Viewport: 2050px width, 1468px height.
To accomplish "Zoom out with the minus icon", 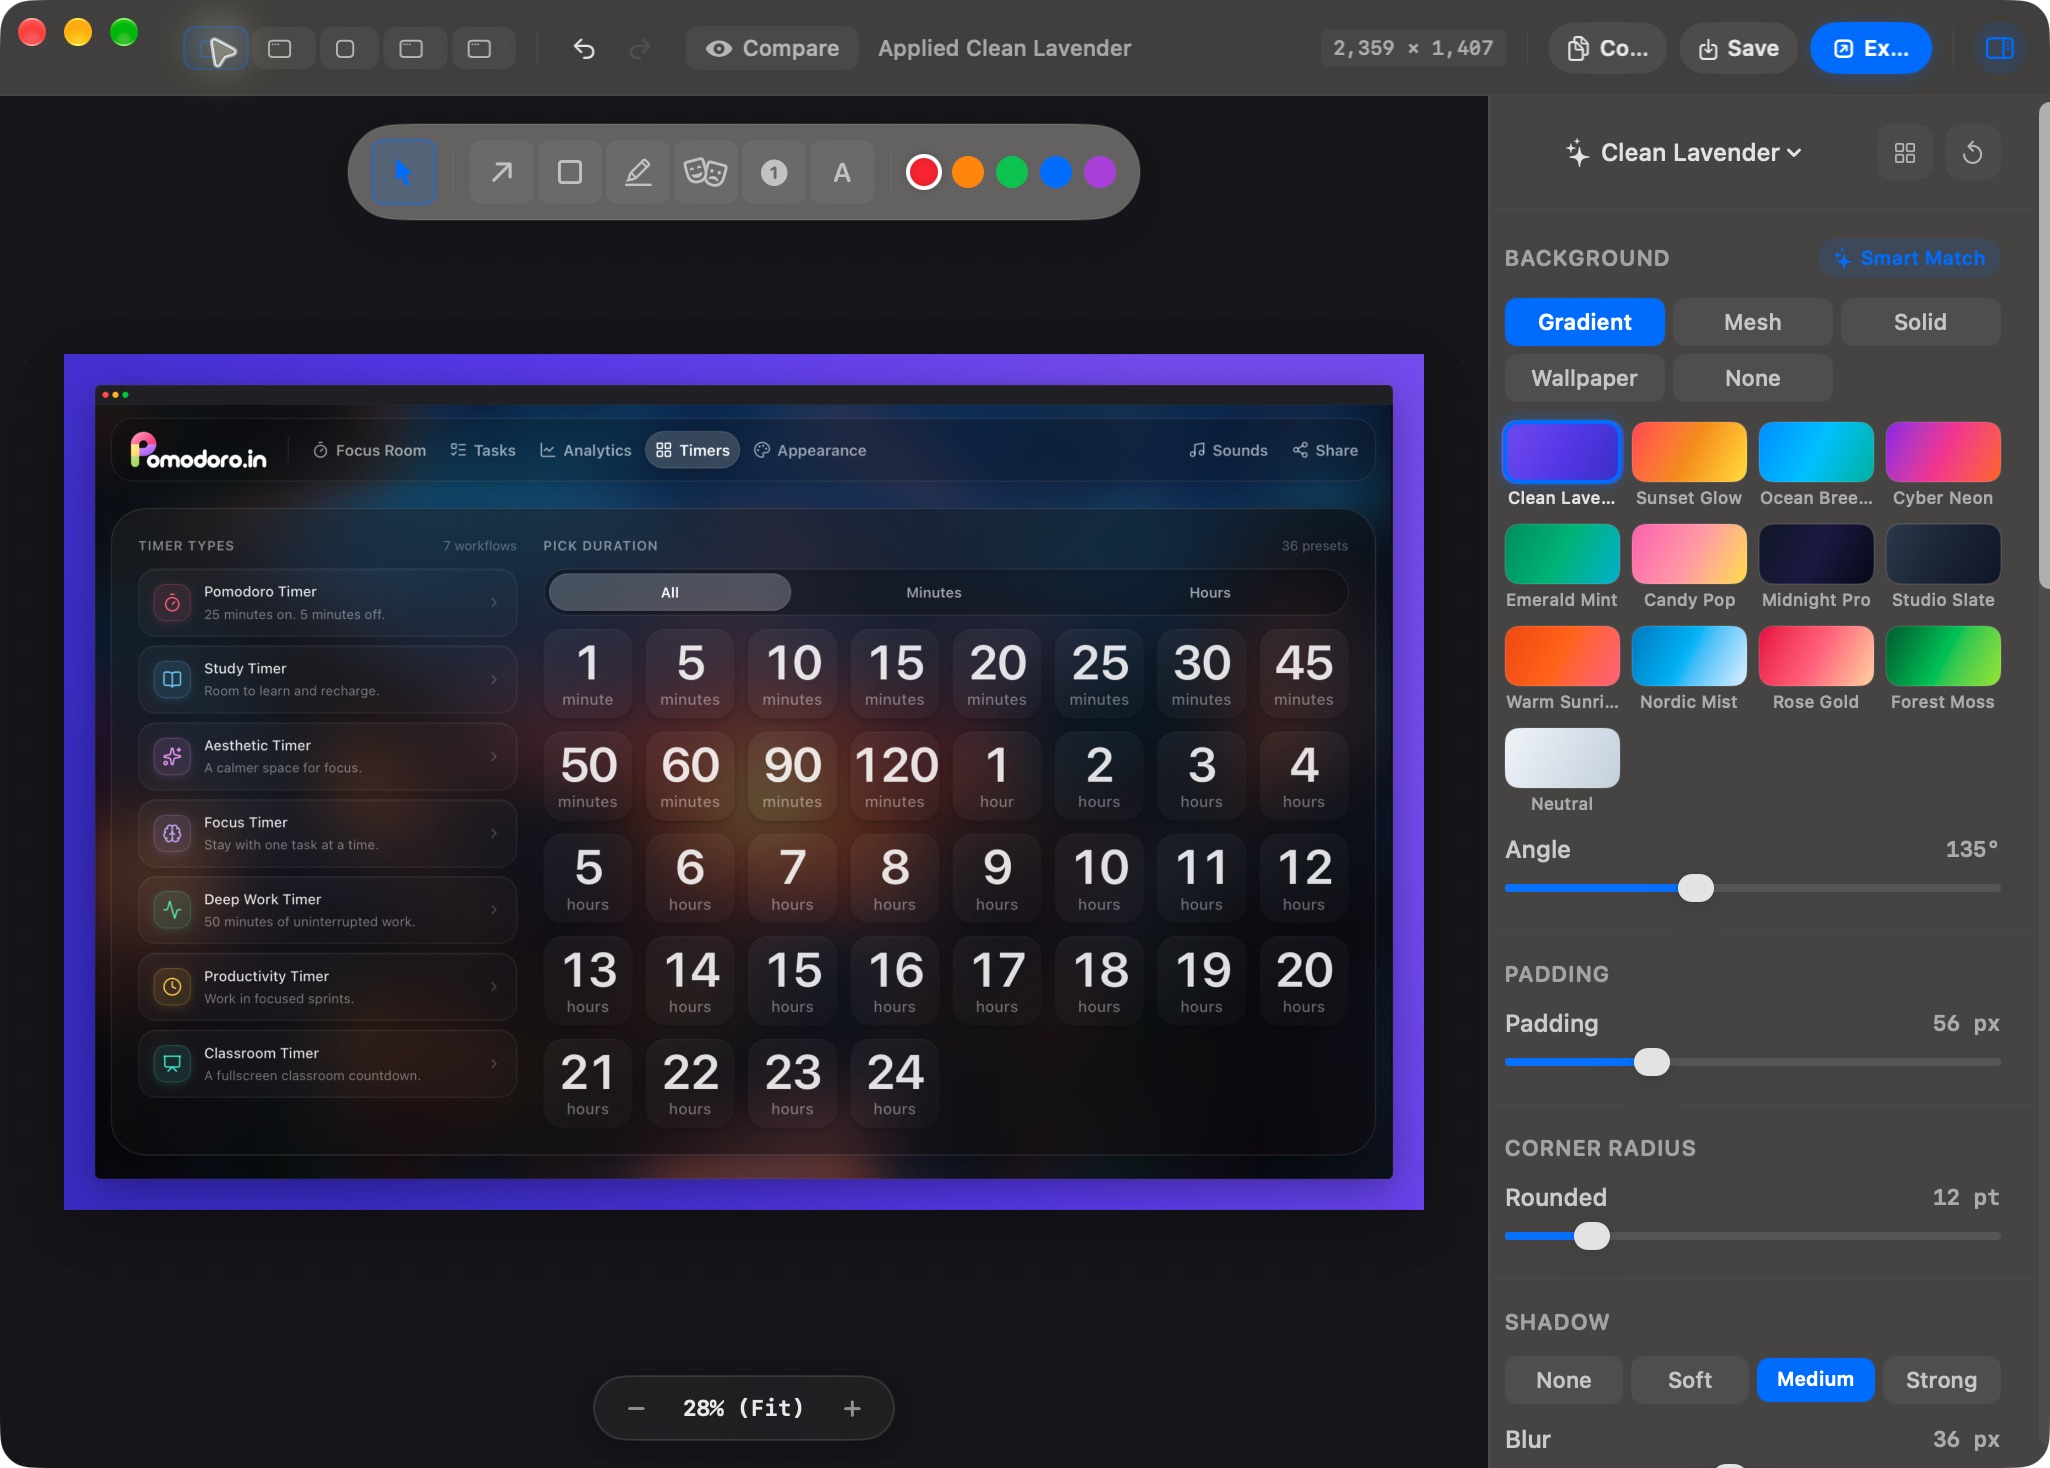I will [x=636, y=1408].
